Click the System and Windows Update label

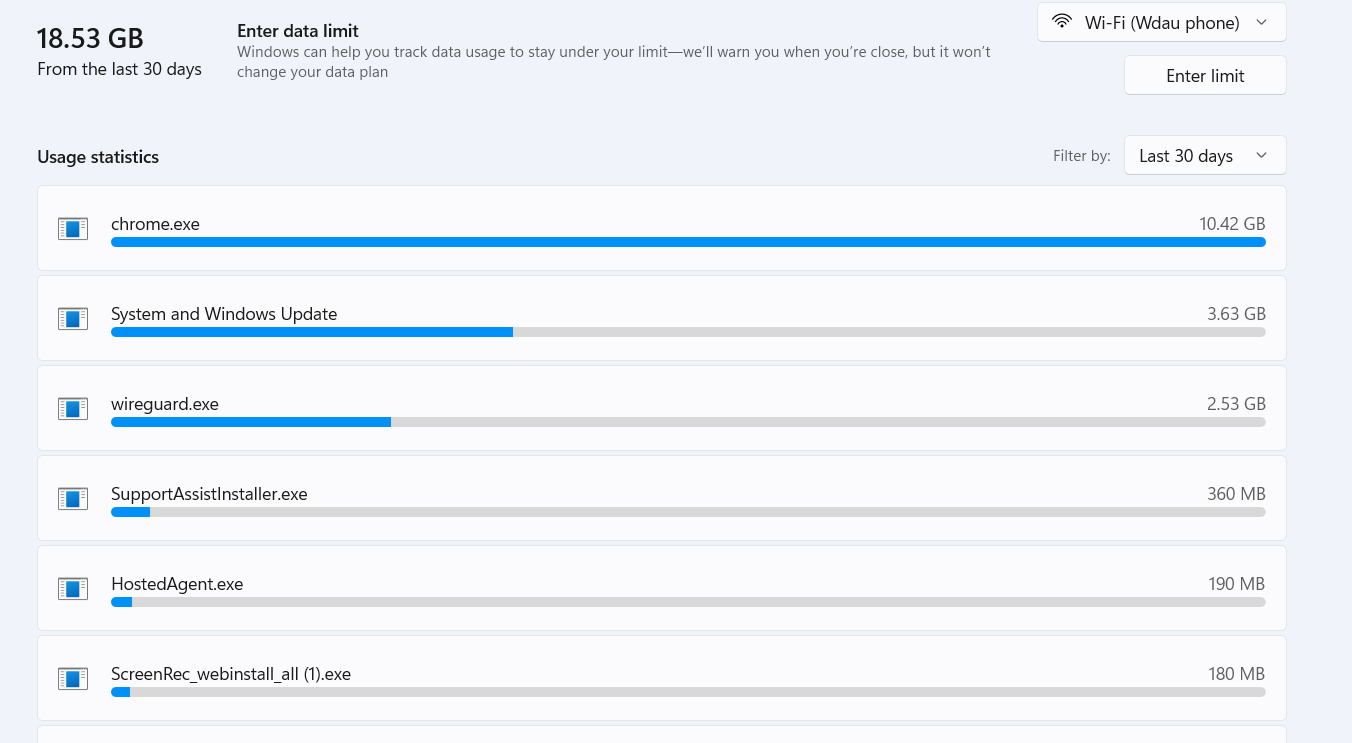click(224, 314)
